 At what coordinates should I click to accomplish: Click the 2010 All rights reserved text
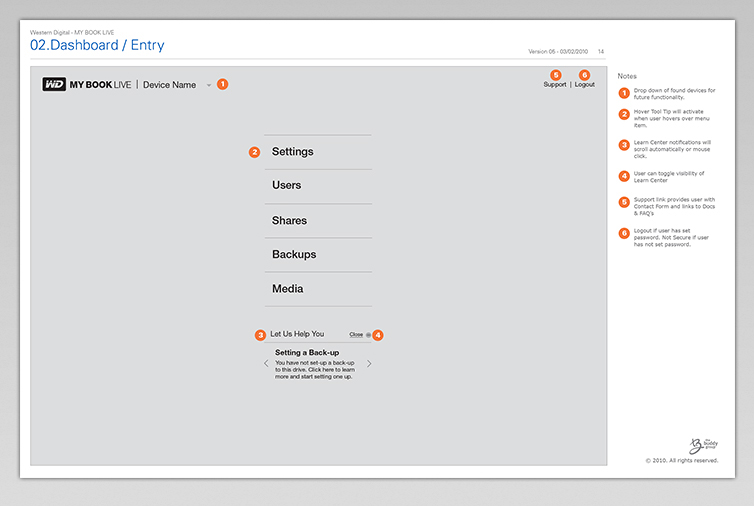coord(681,460)
